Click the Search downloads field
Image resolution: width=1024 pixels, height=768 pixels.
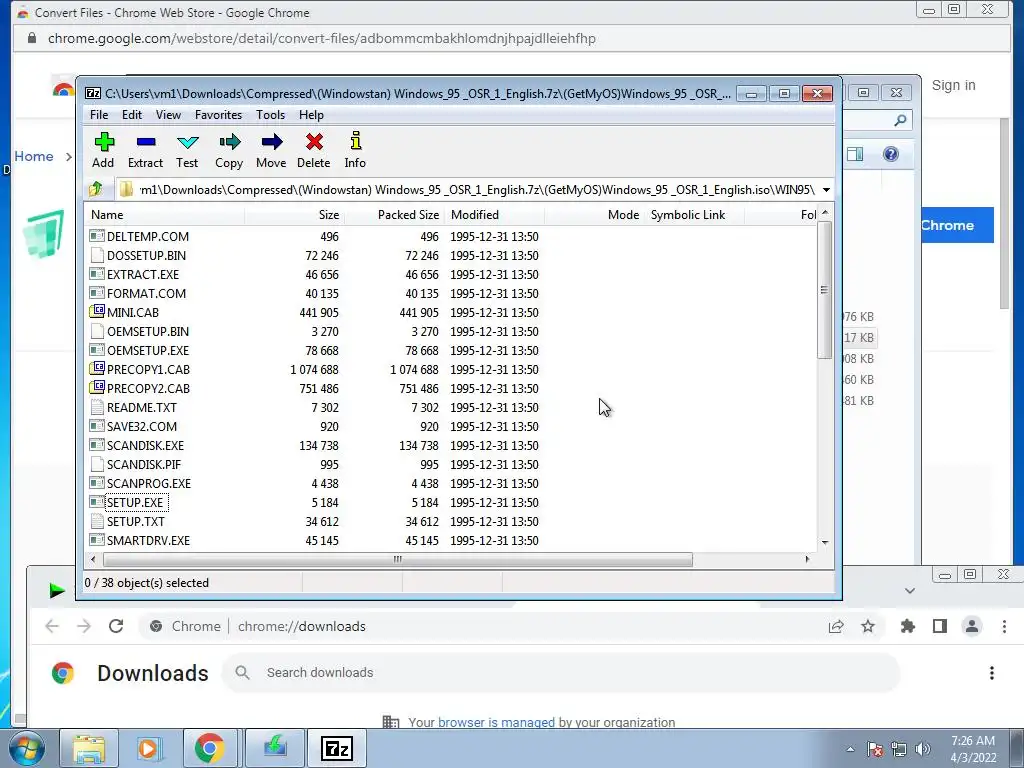[x=562, y=673]
